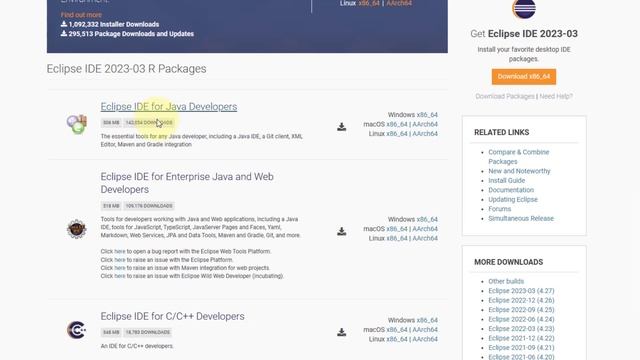
Task: Click 'here' link for Maven integration issue
Action: click(x=120, y=268)
